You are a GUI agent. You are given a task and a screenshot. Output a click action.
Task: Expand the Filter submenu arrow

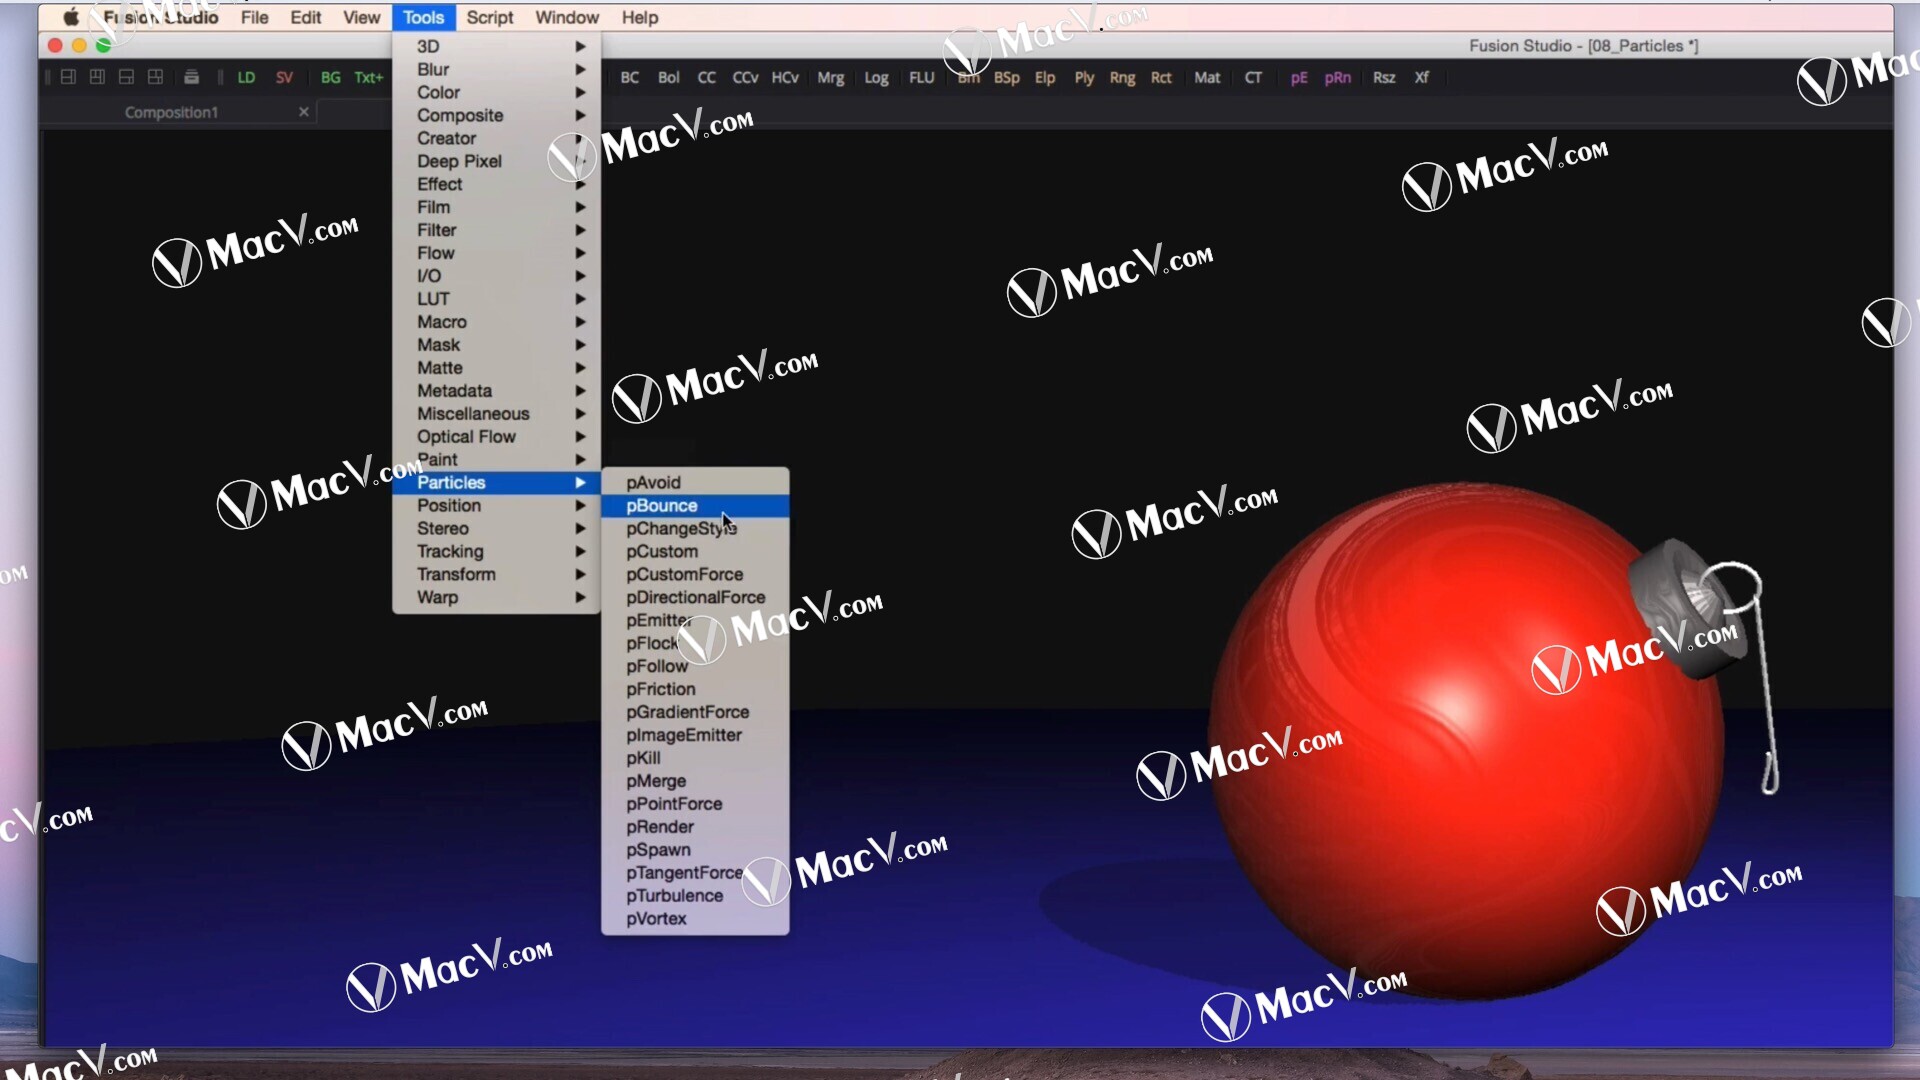point(580,230)
